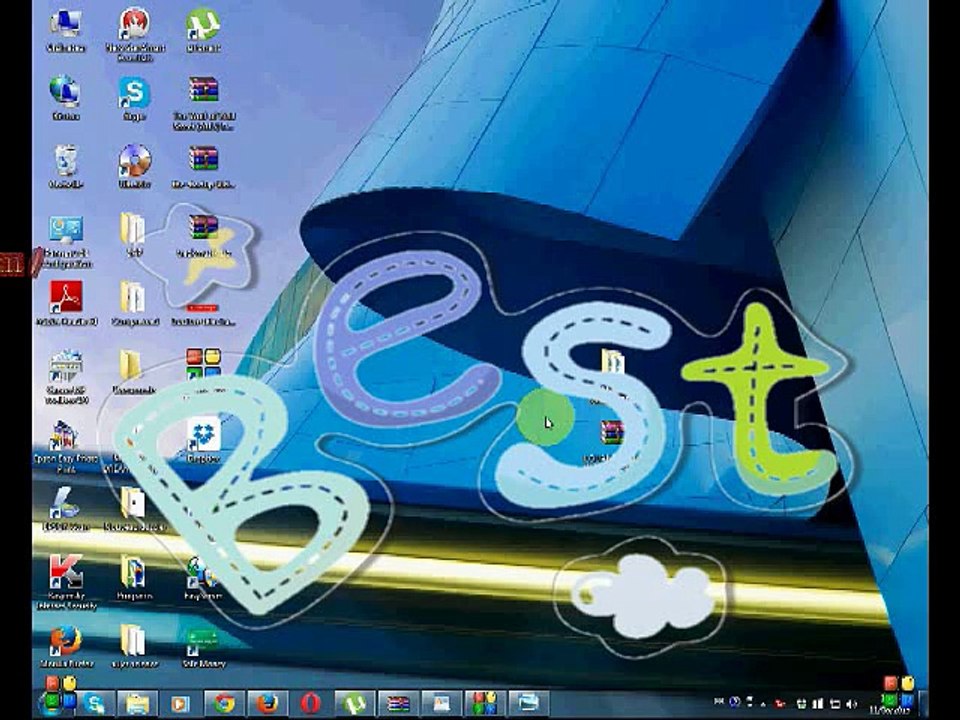The width and height of the screenshot is (960, 720).
Task: Open the folder next to Kaspersky
Action: (x=133, y=577)
